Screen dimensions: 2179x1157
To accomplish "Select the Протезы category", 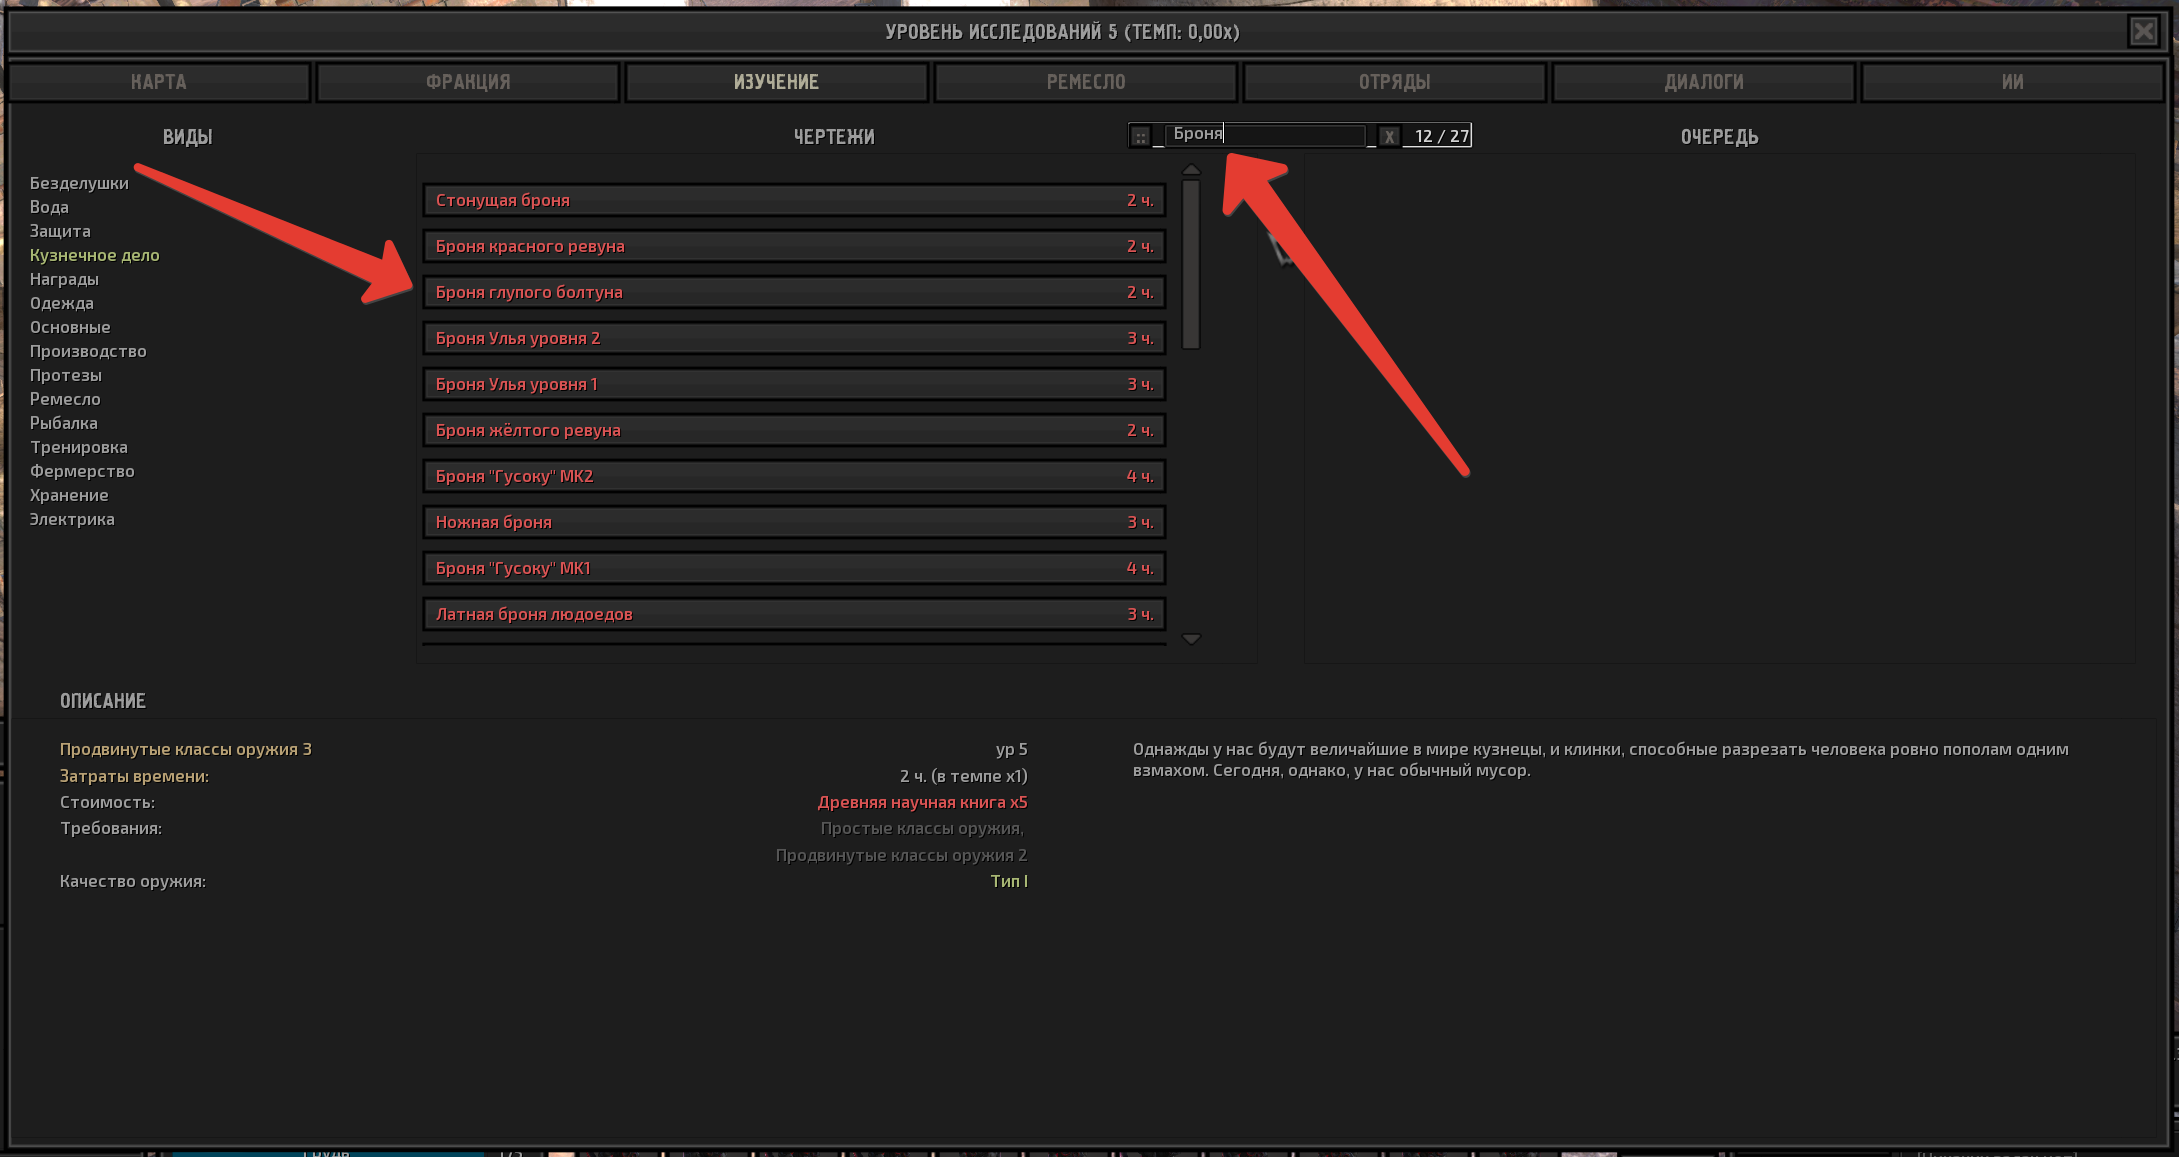I will [66, 375].
